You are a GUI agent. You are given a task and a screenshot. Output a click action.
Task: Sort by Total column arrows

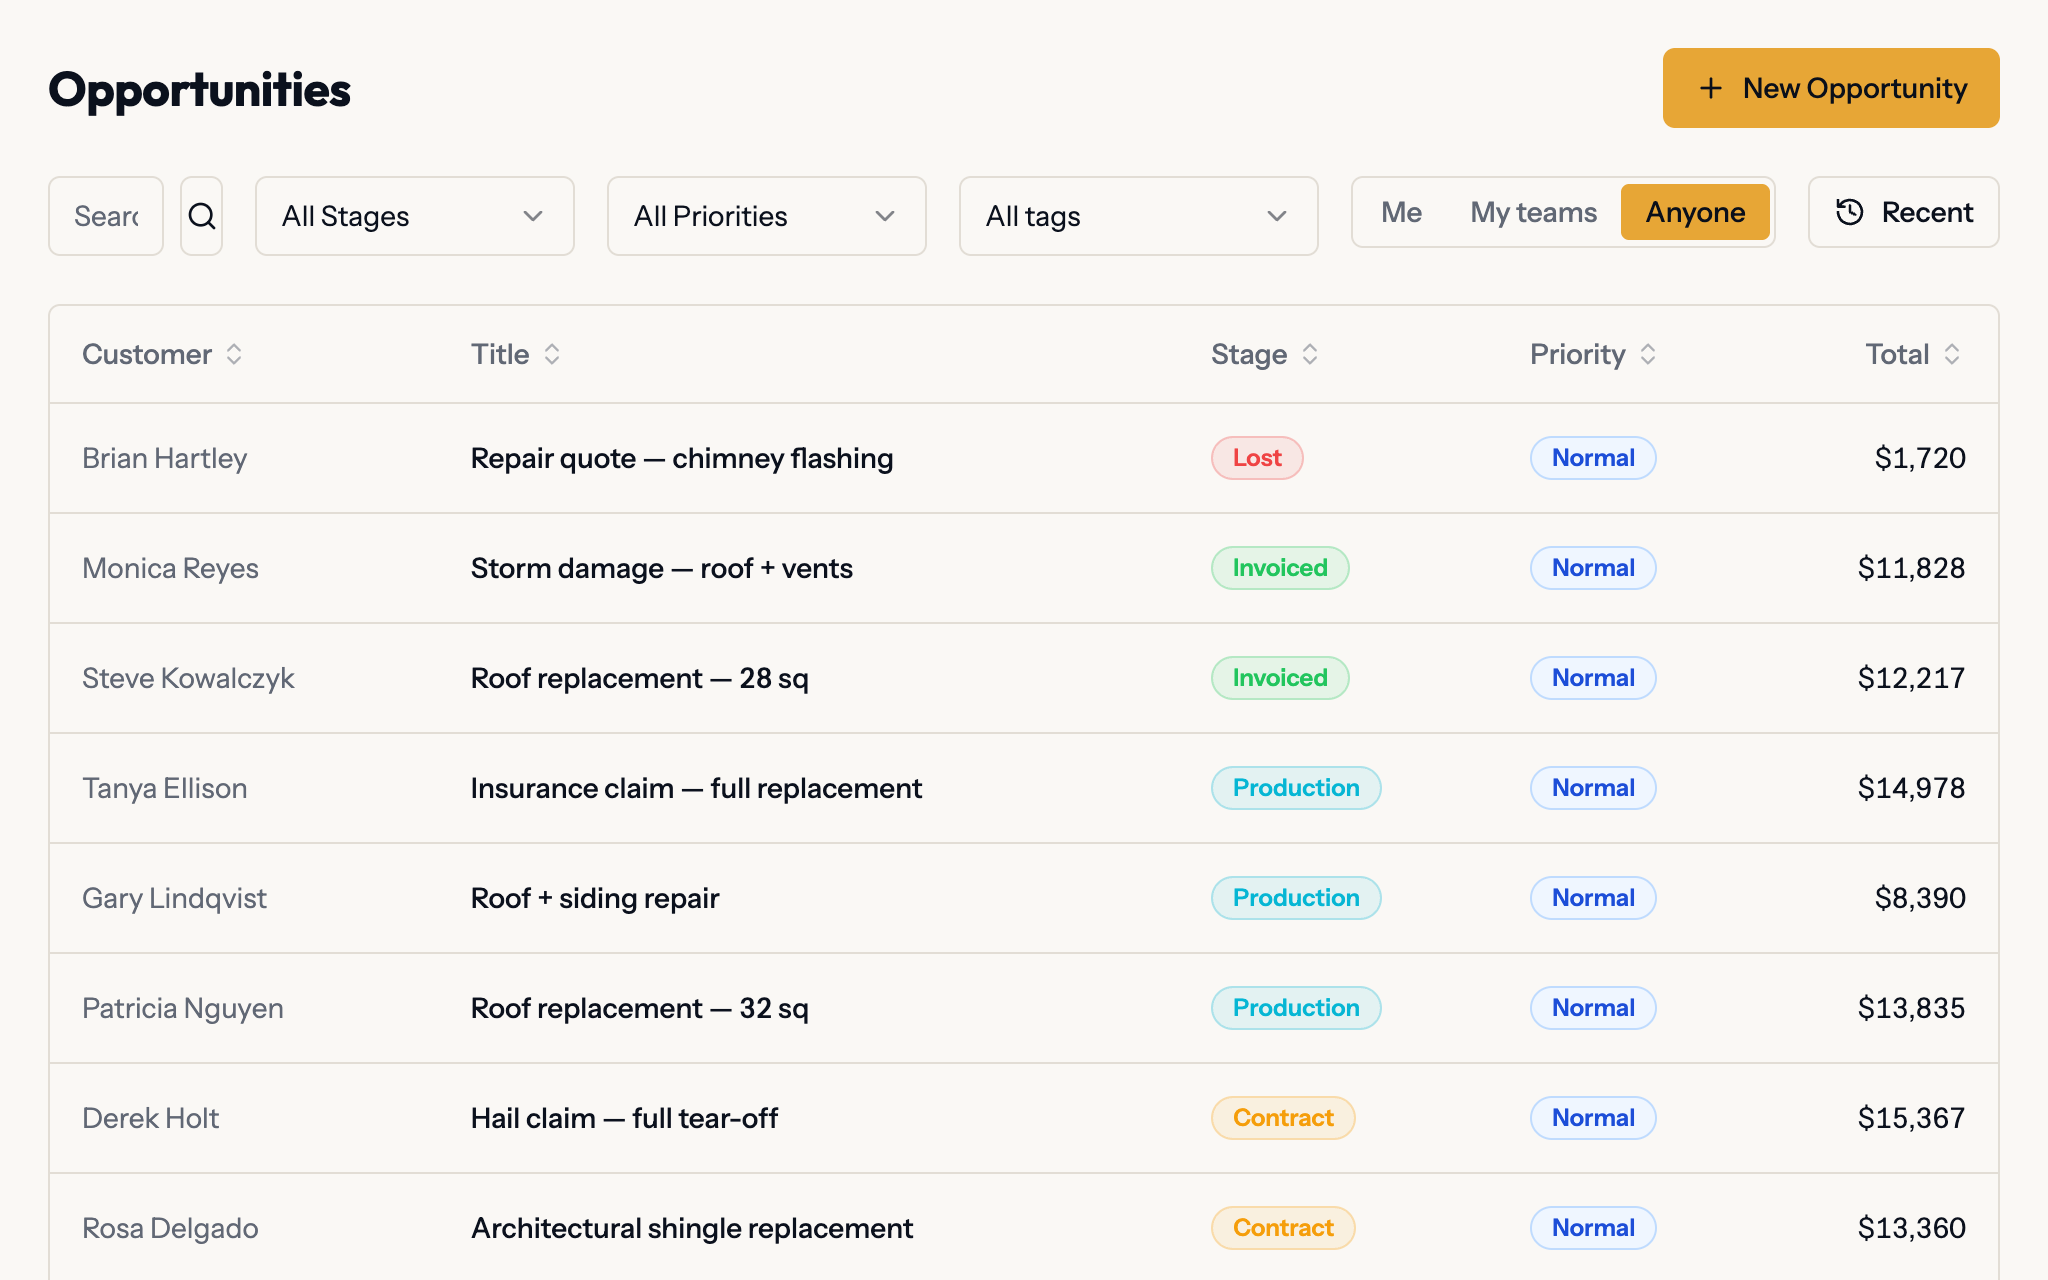click(1952, 354)
